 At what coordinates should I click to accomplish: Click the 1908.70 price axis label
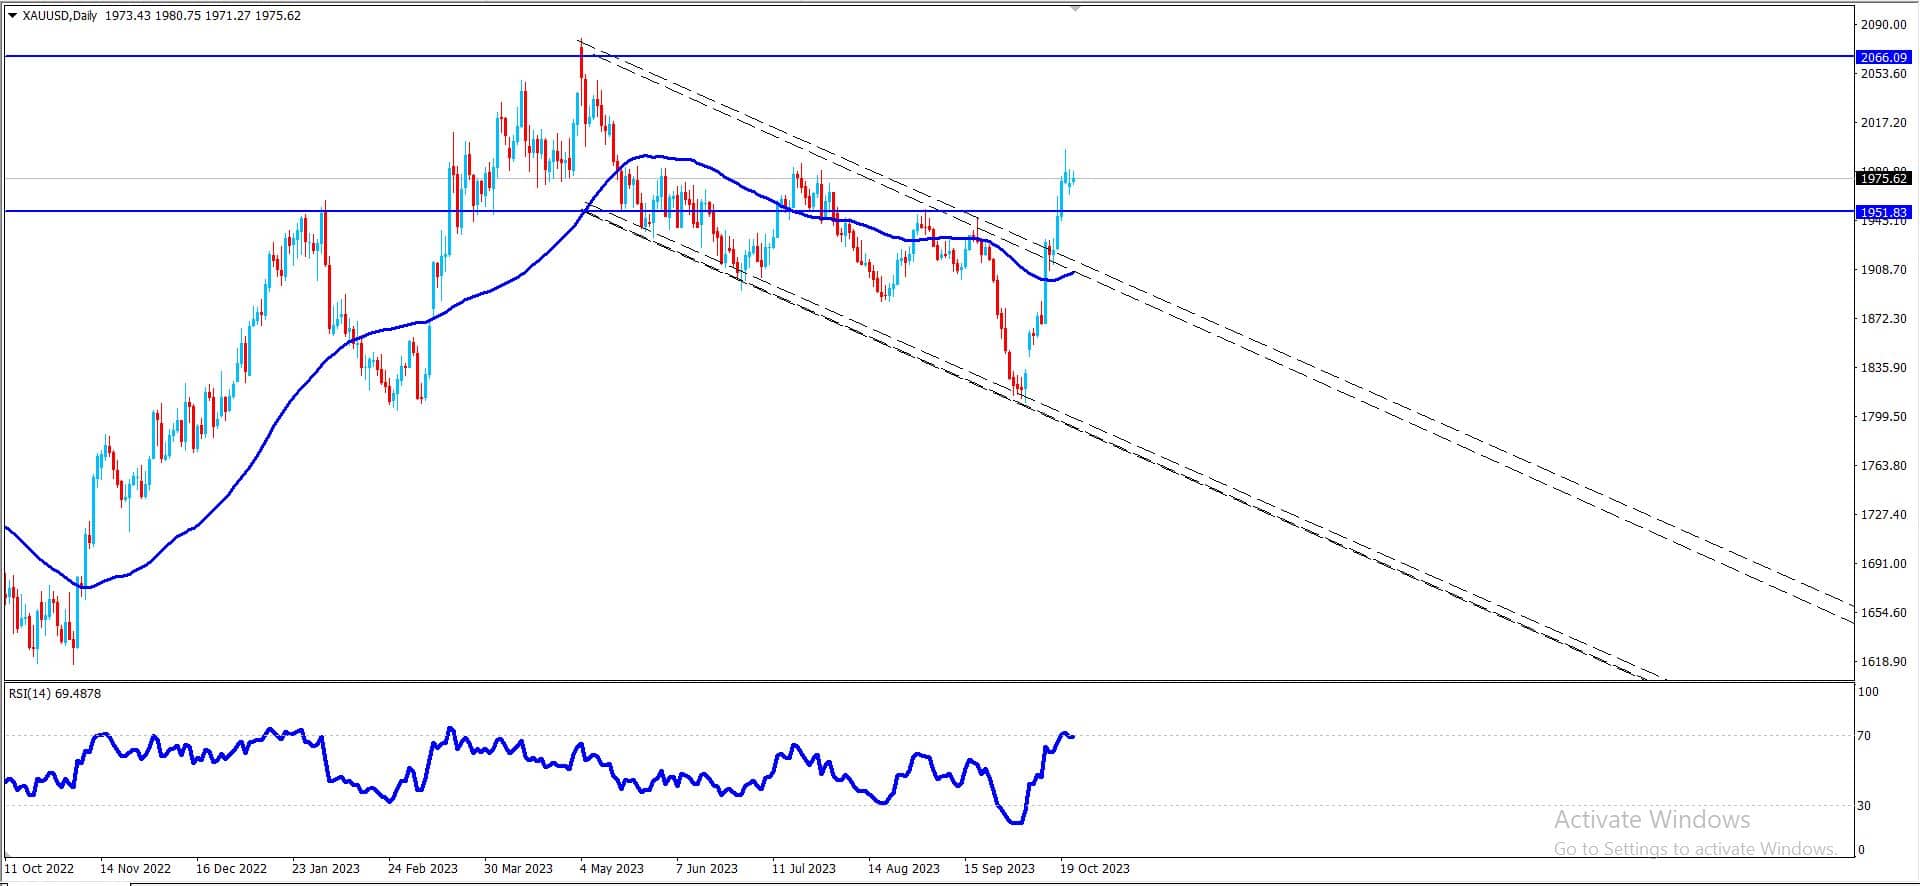click(1882, 269)
